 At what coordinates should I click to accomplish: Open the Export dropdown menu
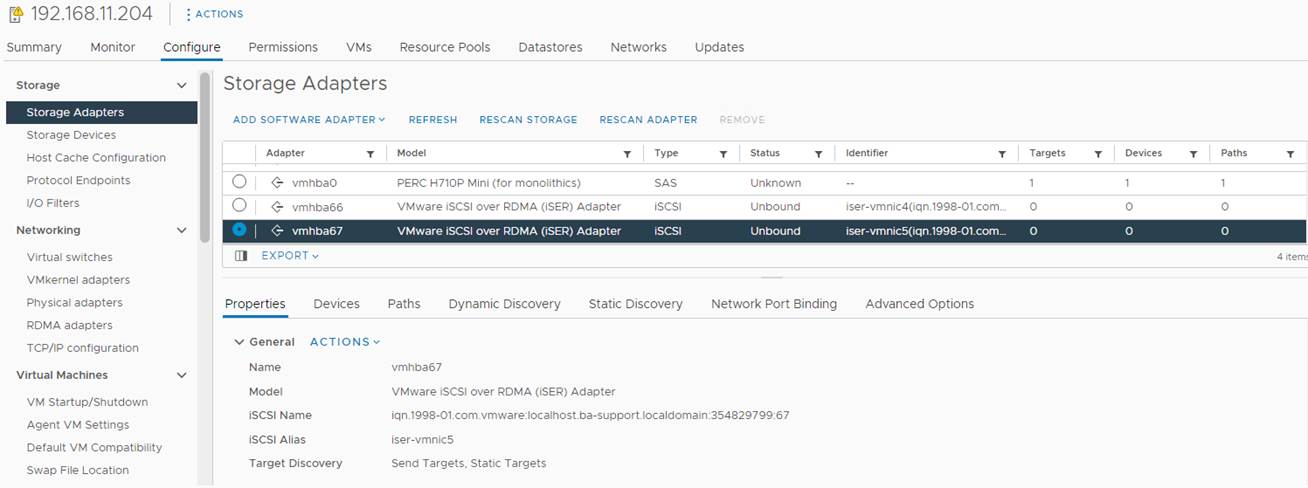(290, 256)
